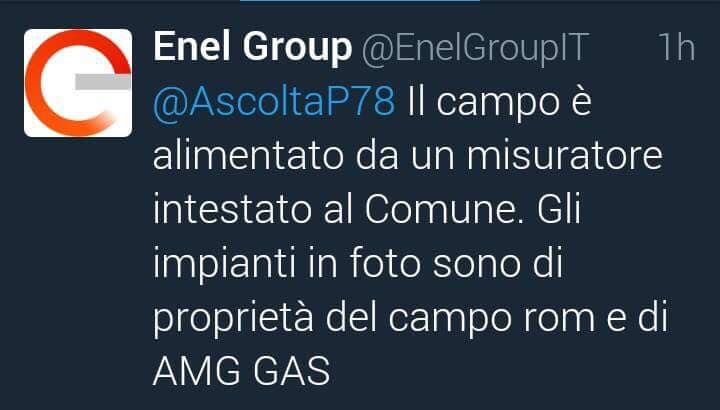Click the word 'misuratore' in the tweet

coord(565,155)
